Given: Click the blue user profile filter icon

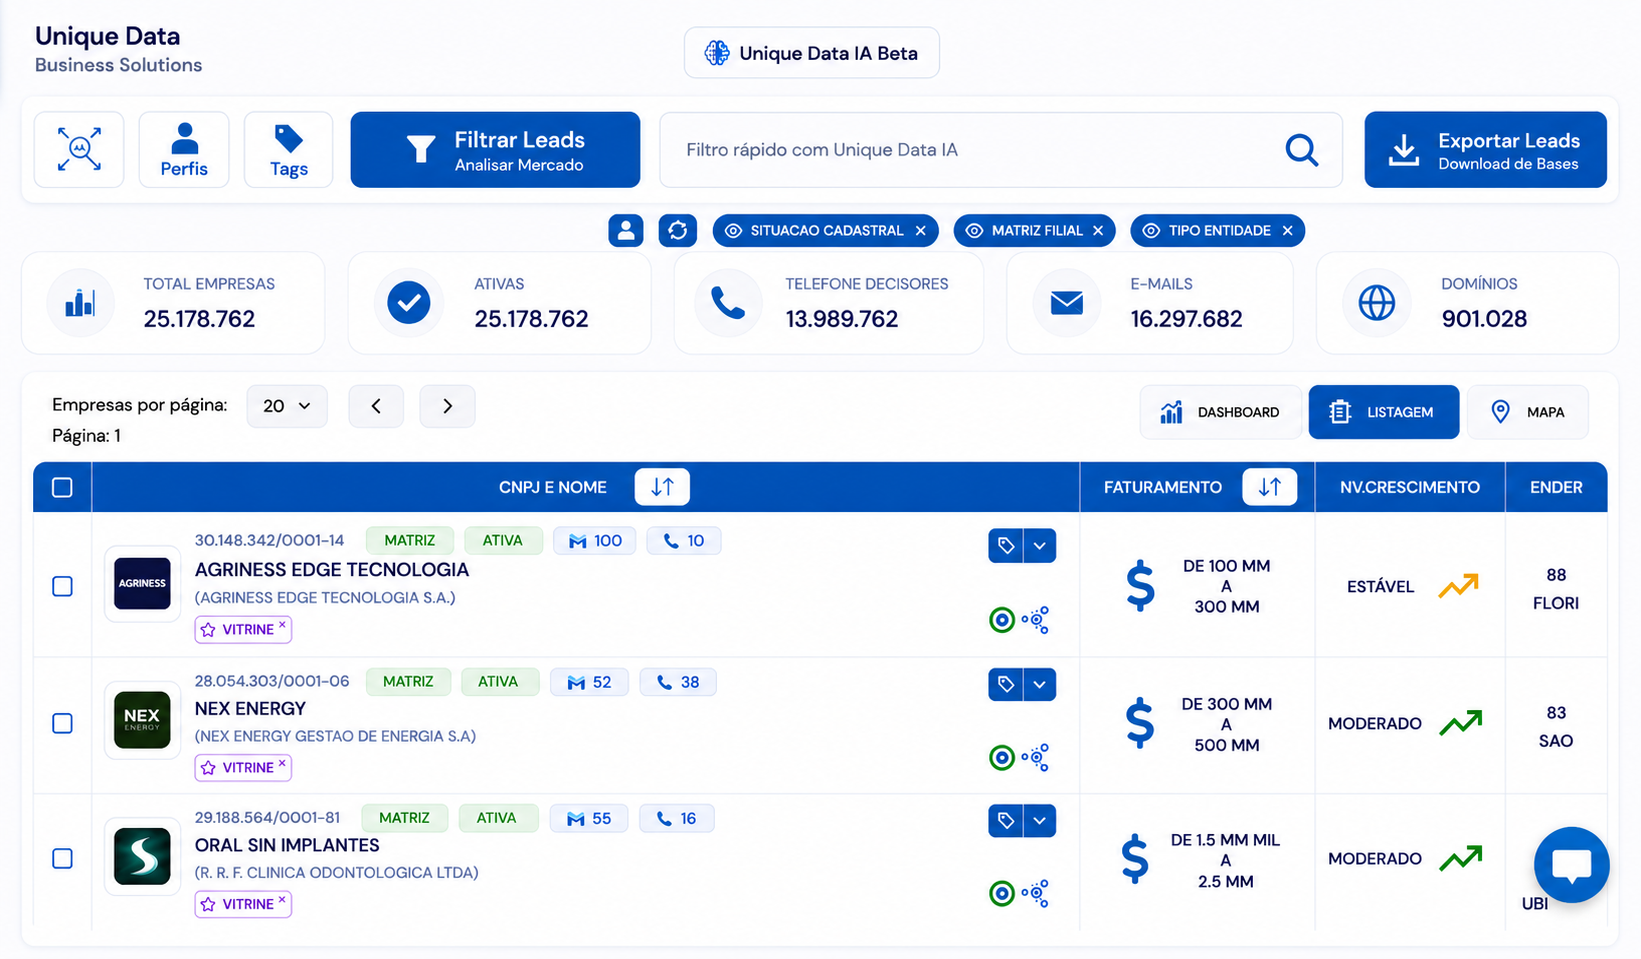Looking at the screenshot, I should pos(626,230).
